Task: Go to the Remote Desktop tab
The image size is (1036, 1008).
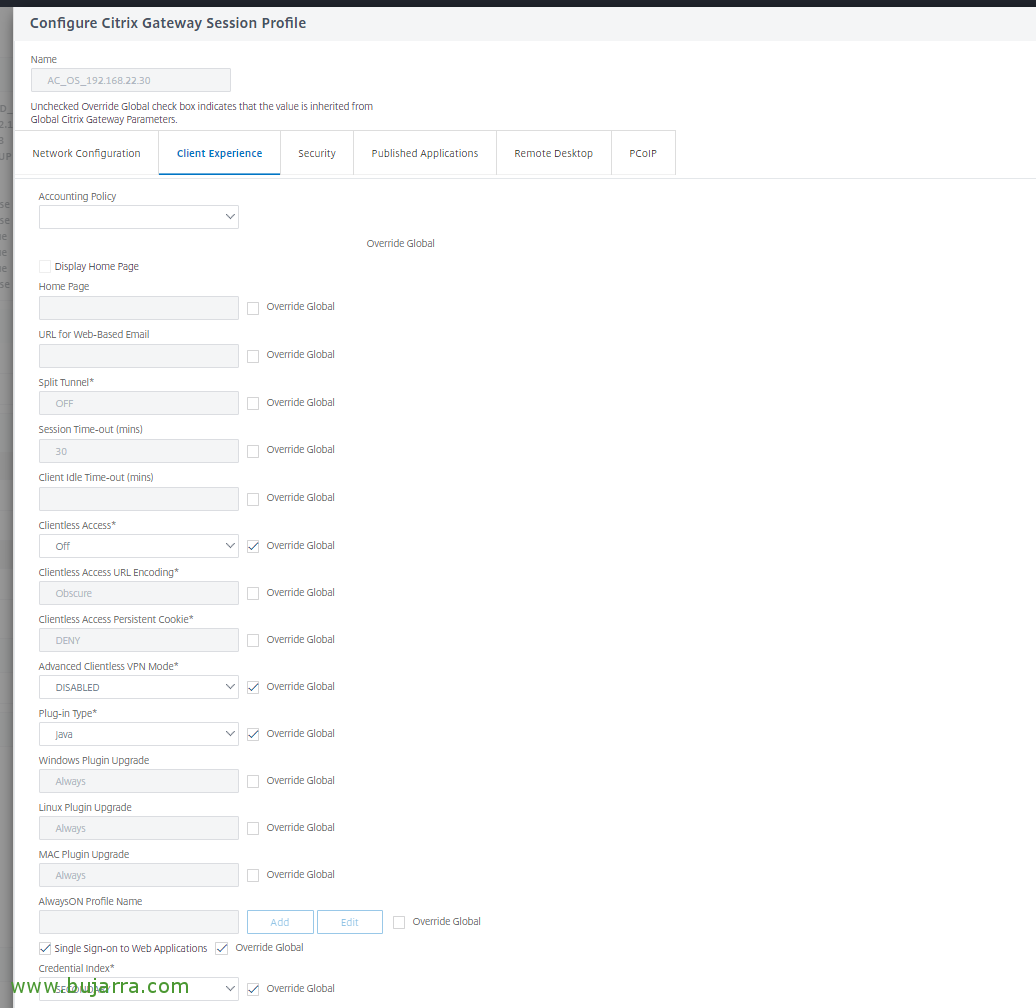Action: click(x=554, y=153)
